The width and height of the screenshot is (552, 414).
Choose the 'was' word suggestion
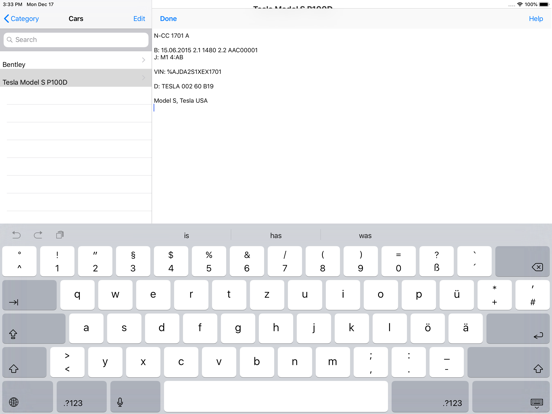(x=365, y=236)
